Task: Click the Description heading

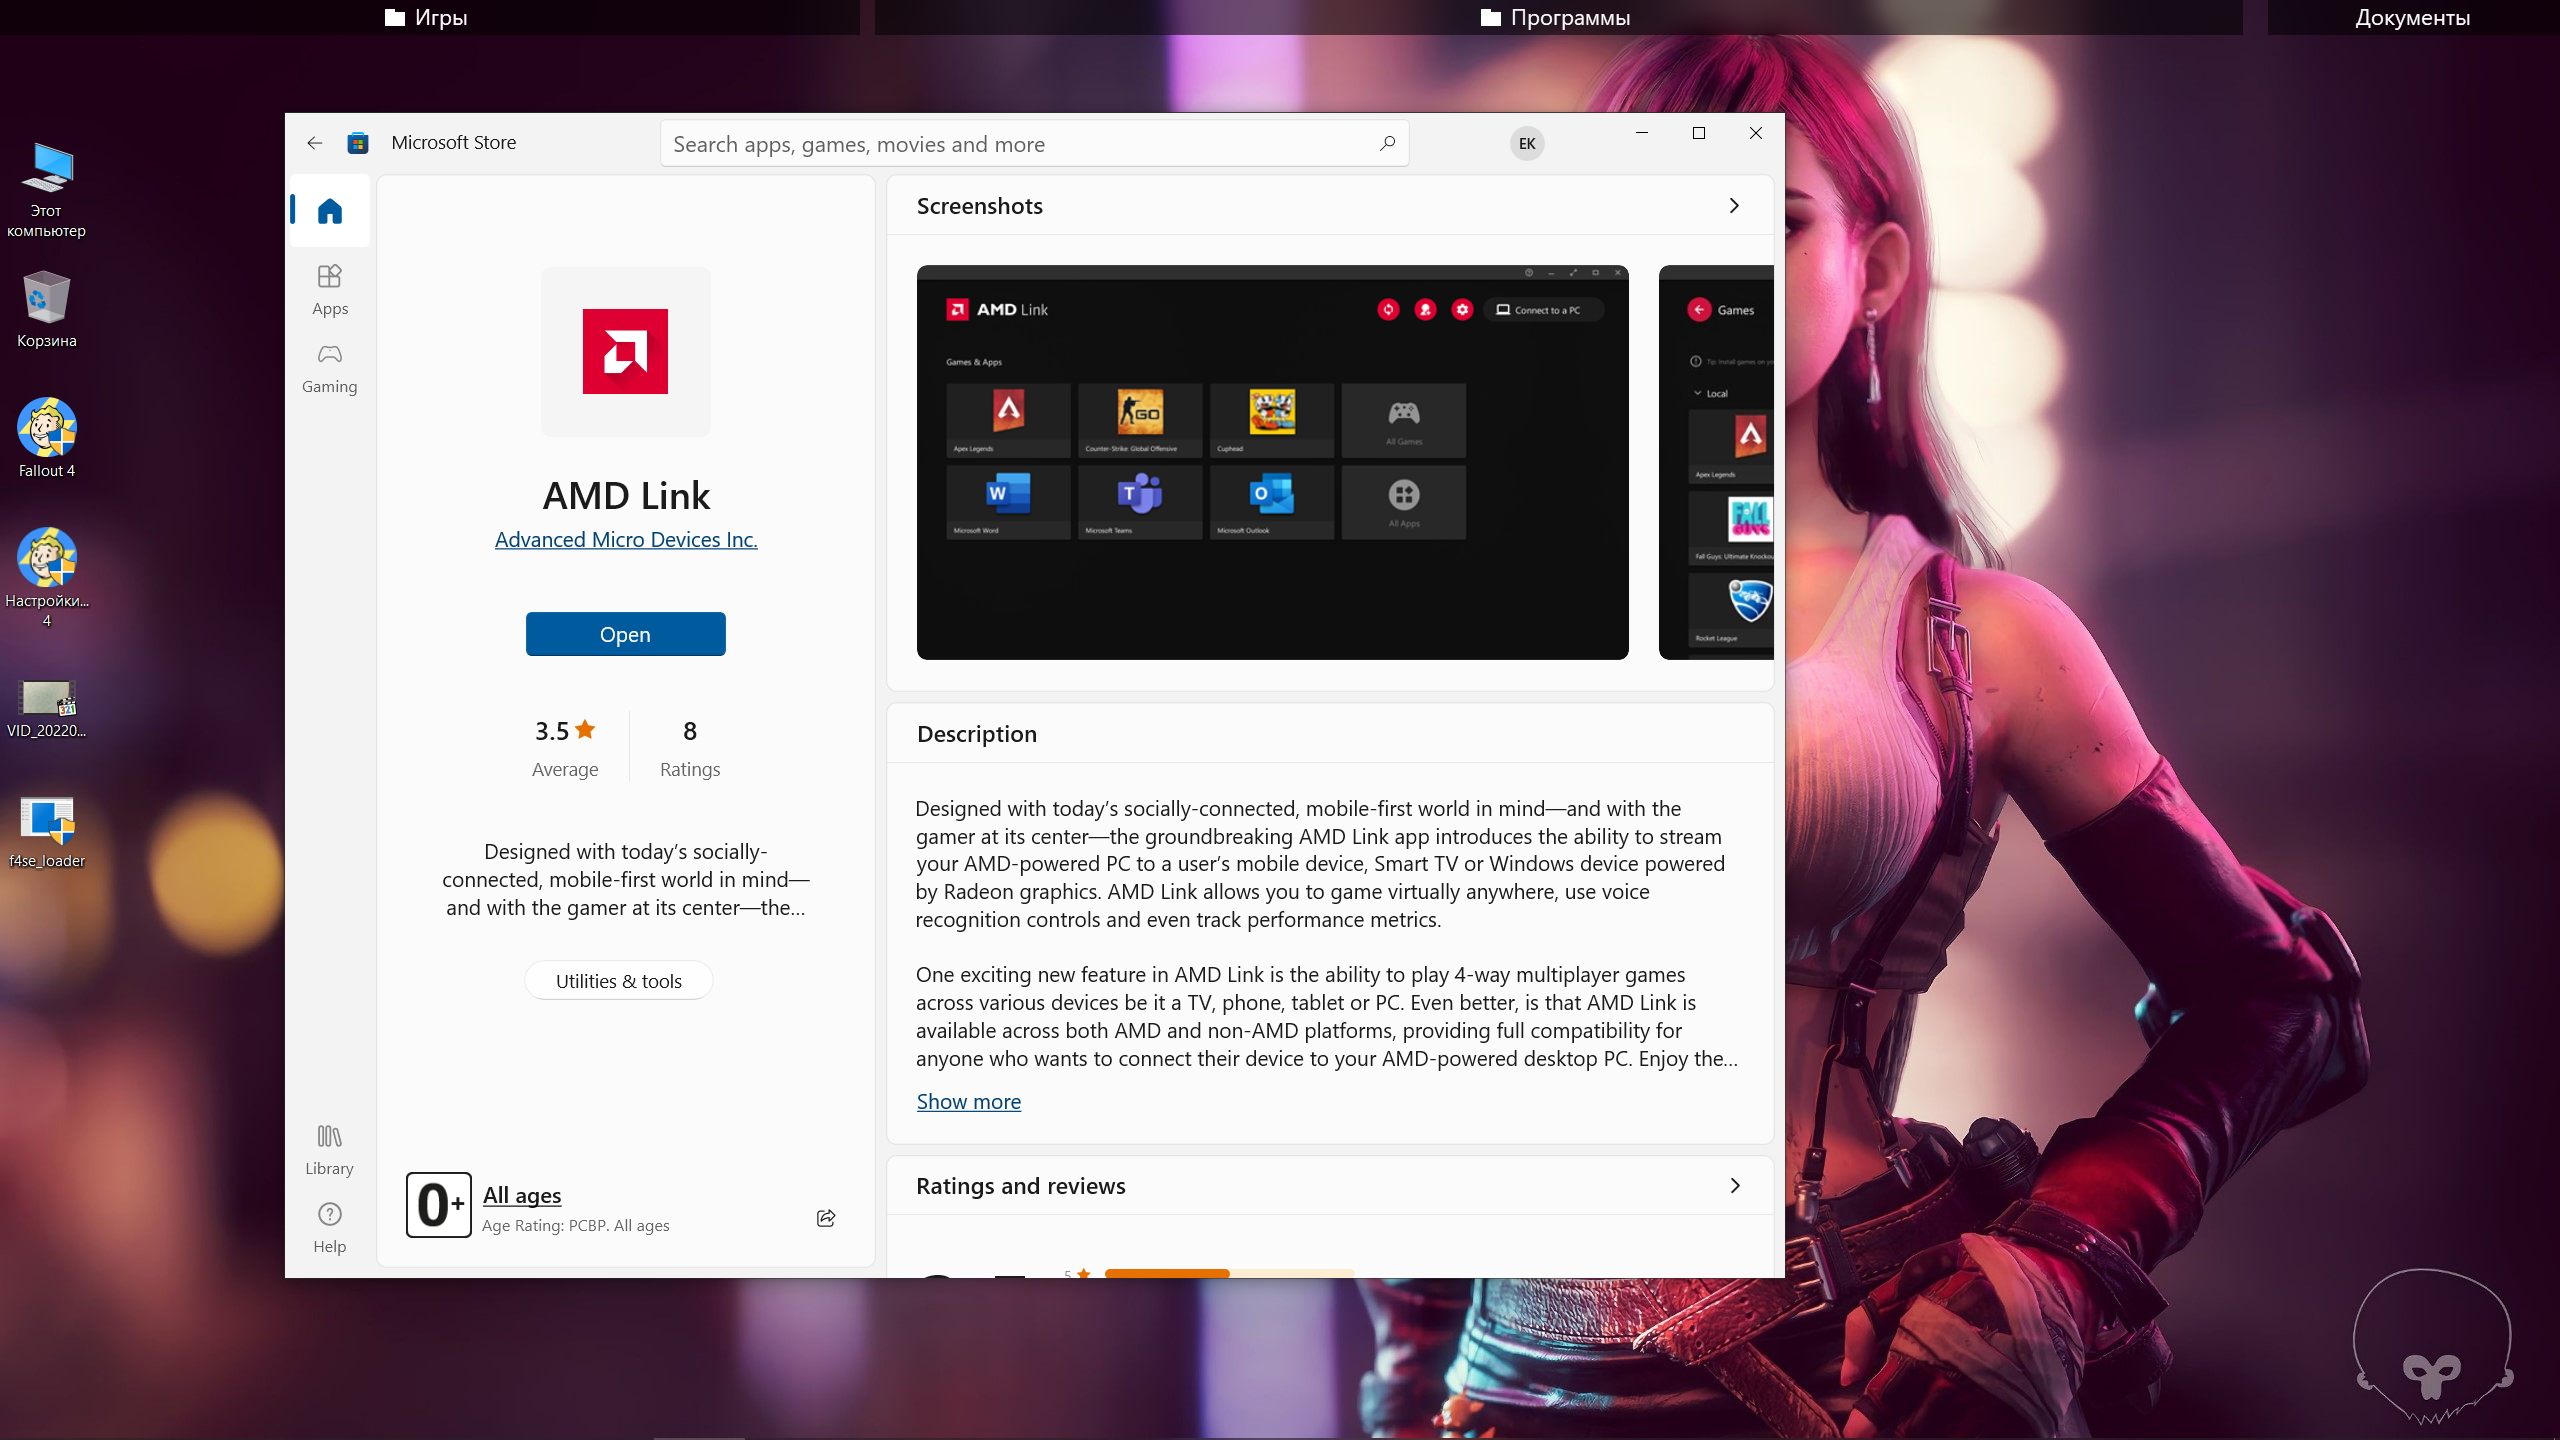Action: pyautogui.click(x=977, y=734)
